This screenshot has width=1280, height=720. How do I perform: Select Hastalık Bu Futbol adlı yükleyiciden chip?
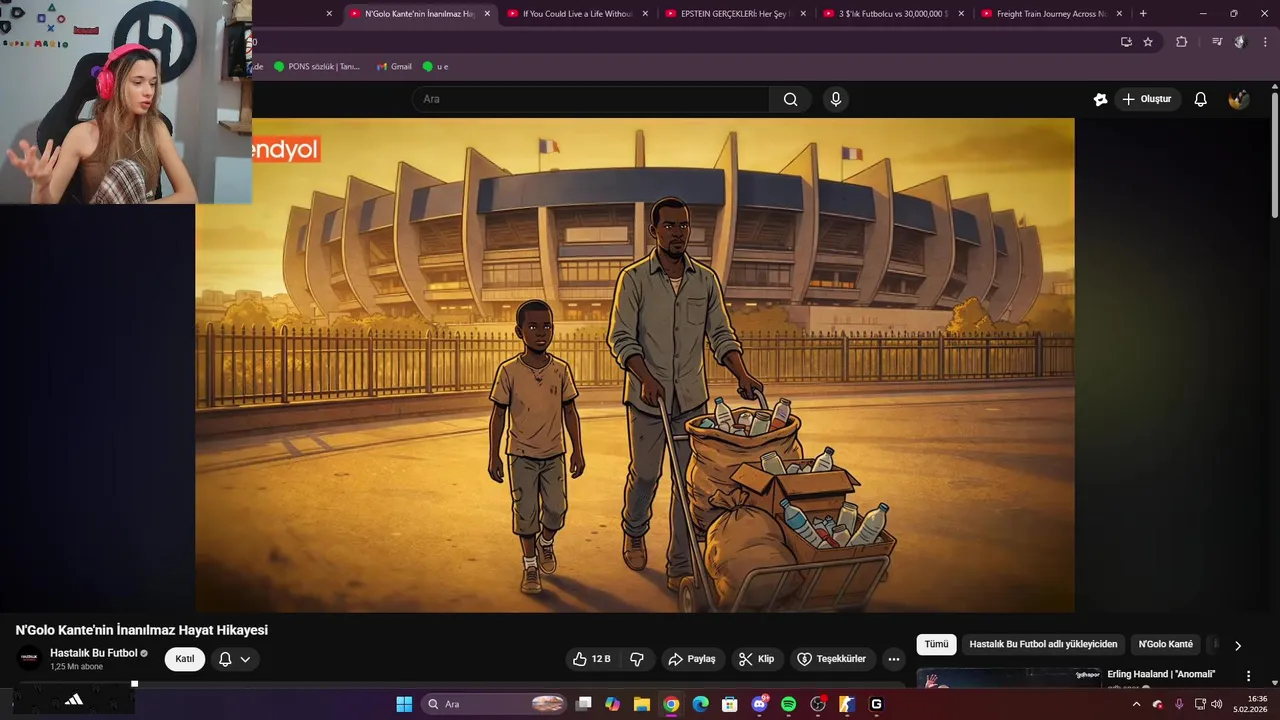tap(1043, 645)
